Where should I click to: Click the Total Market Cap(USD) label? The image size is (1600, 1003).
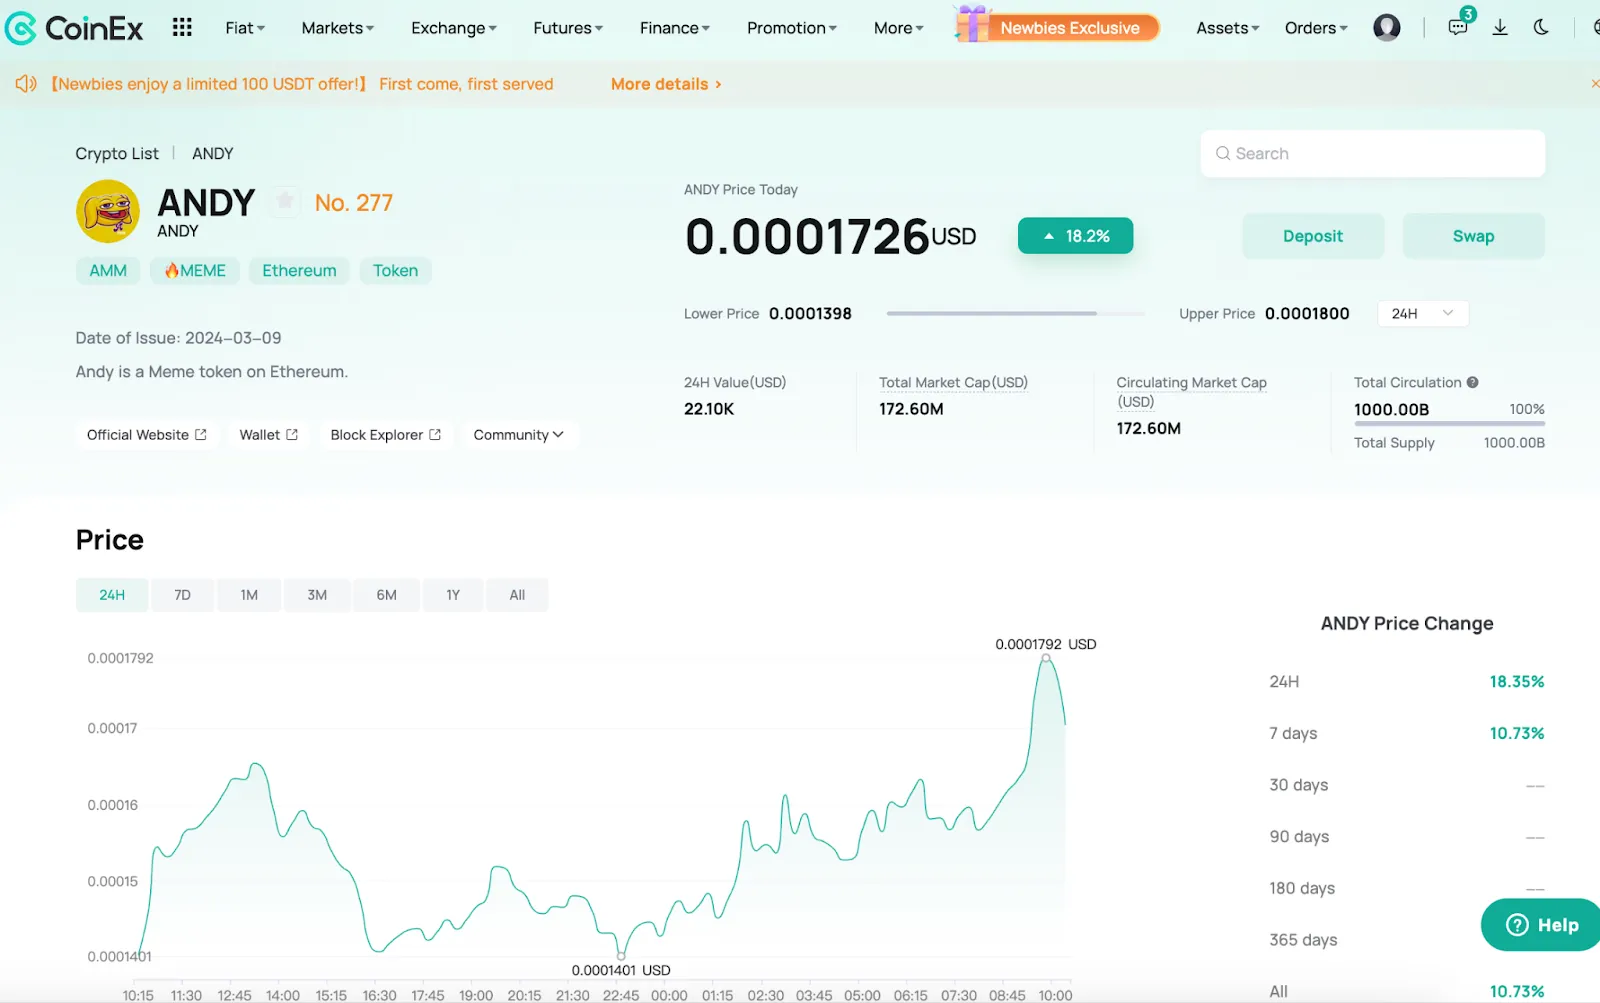point(953,382)
